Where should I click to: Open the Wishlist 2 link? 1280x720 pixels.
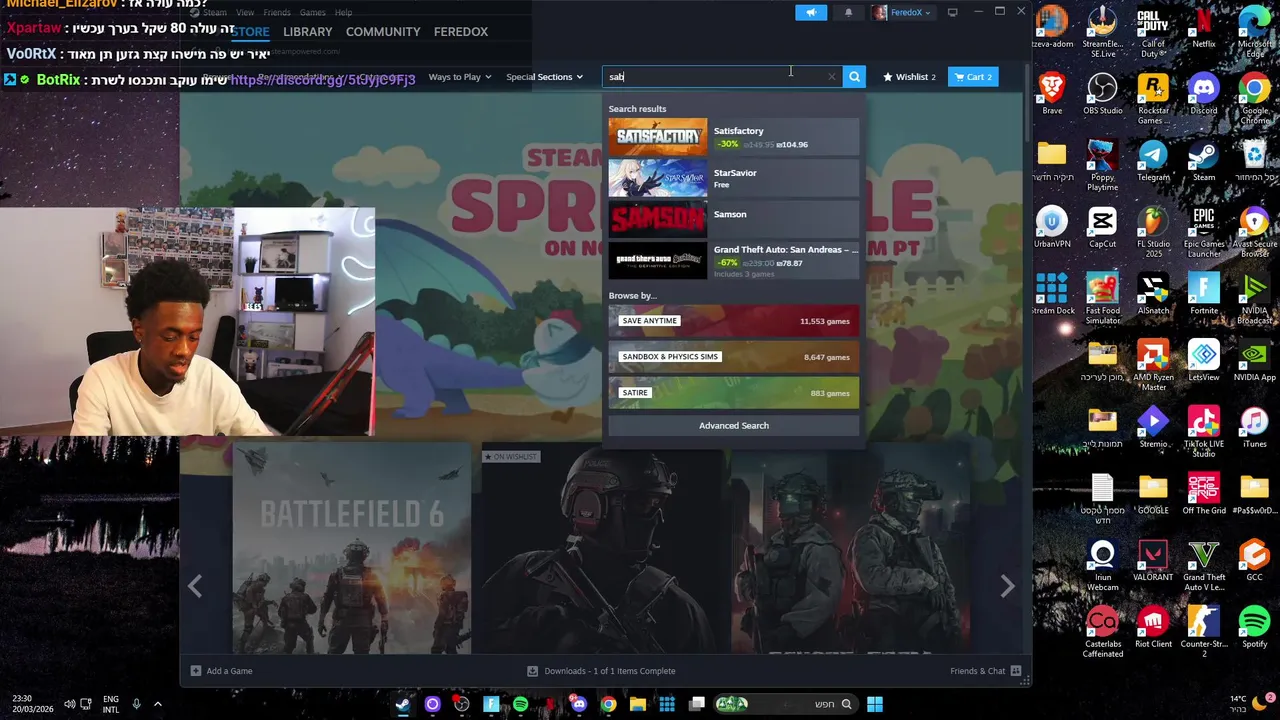pyautogui.click(x=909, y=76)
